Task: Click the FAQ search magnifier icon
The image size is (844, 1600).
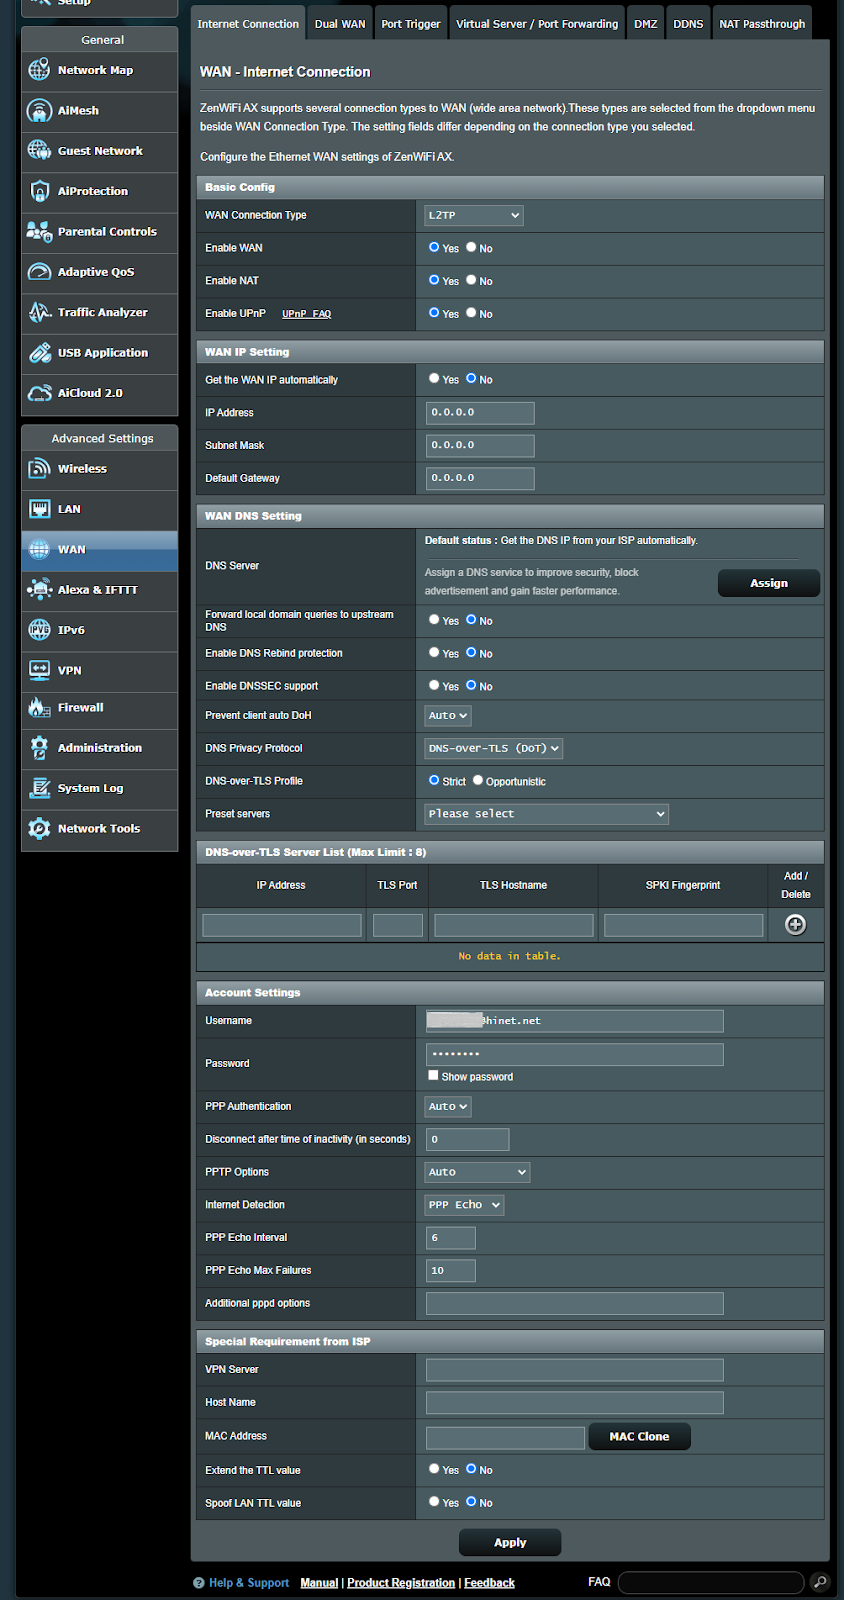Action: click(x=820, y=1582)
